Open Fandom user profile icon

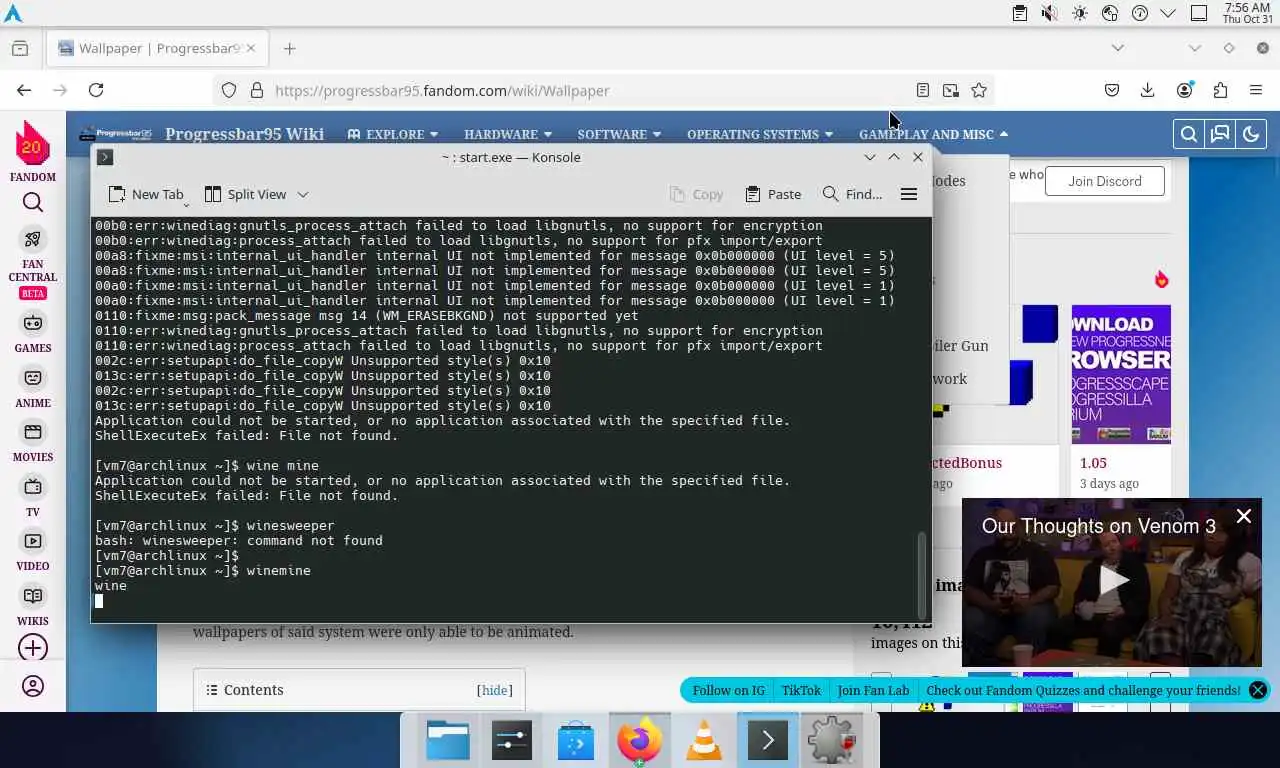(33, 687)
